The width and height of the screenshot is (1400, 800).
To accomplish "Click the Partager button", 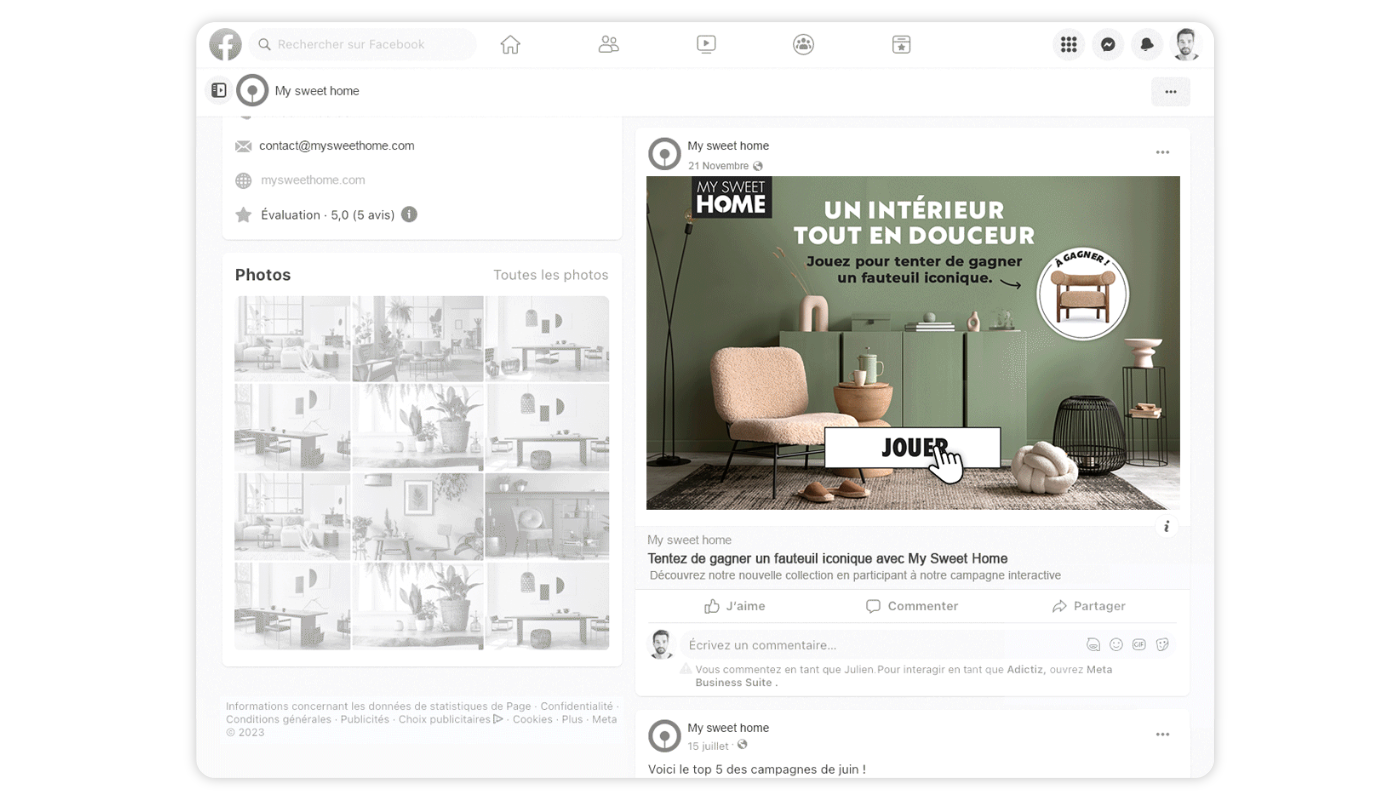I will pos(1088,606).
